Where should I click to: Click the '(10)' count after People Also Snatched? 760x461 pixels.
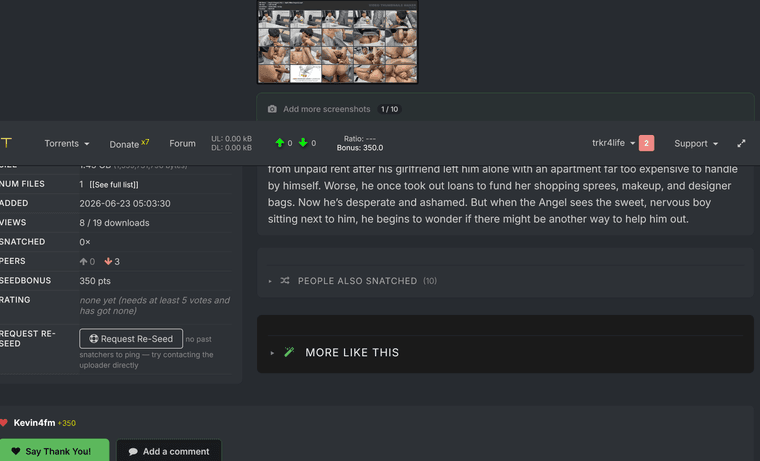[430, 281]
